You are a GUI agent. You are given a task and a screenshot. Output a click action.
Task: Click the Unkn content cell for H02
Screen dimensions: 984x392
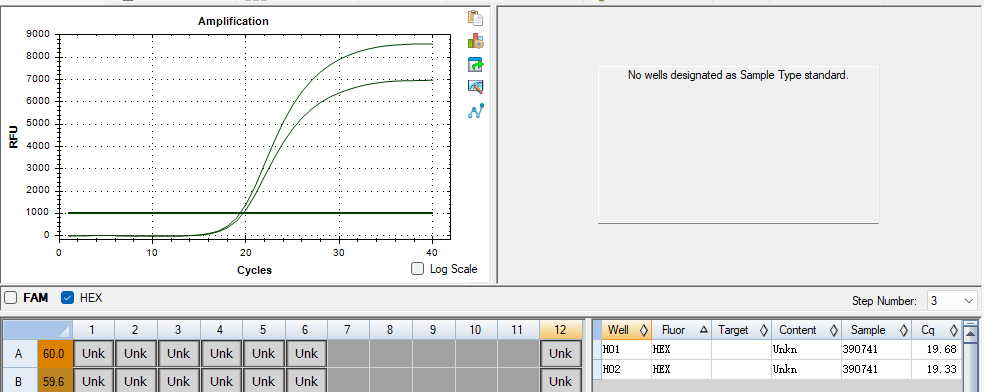[805, 369]
